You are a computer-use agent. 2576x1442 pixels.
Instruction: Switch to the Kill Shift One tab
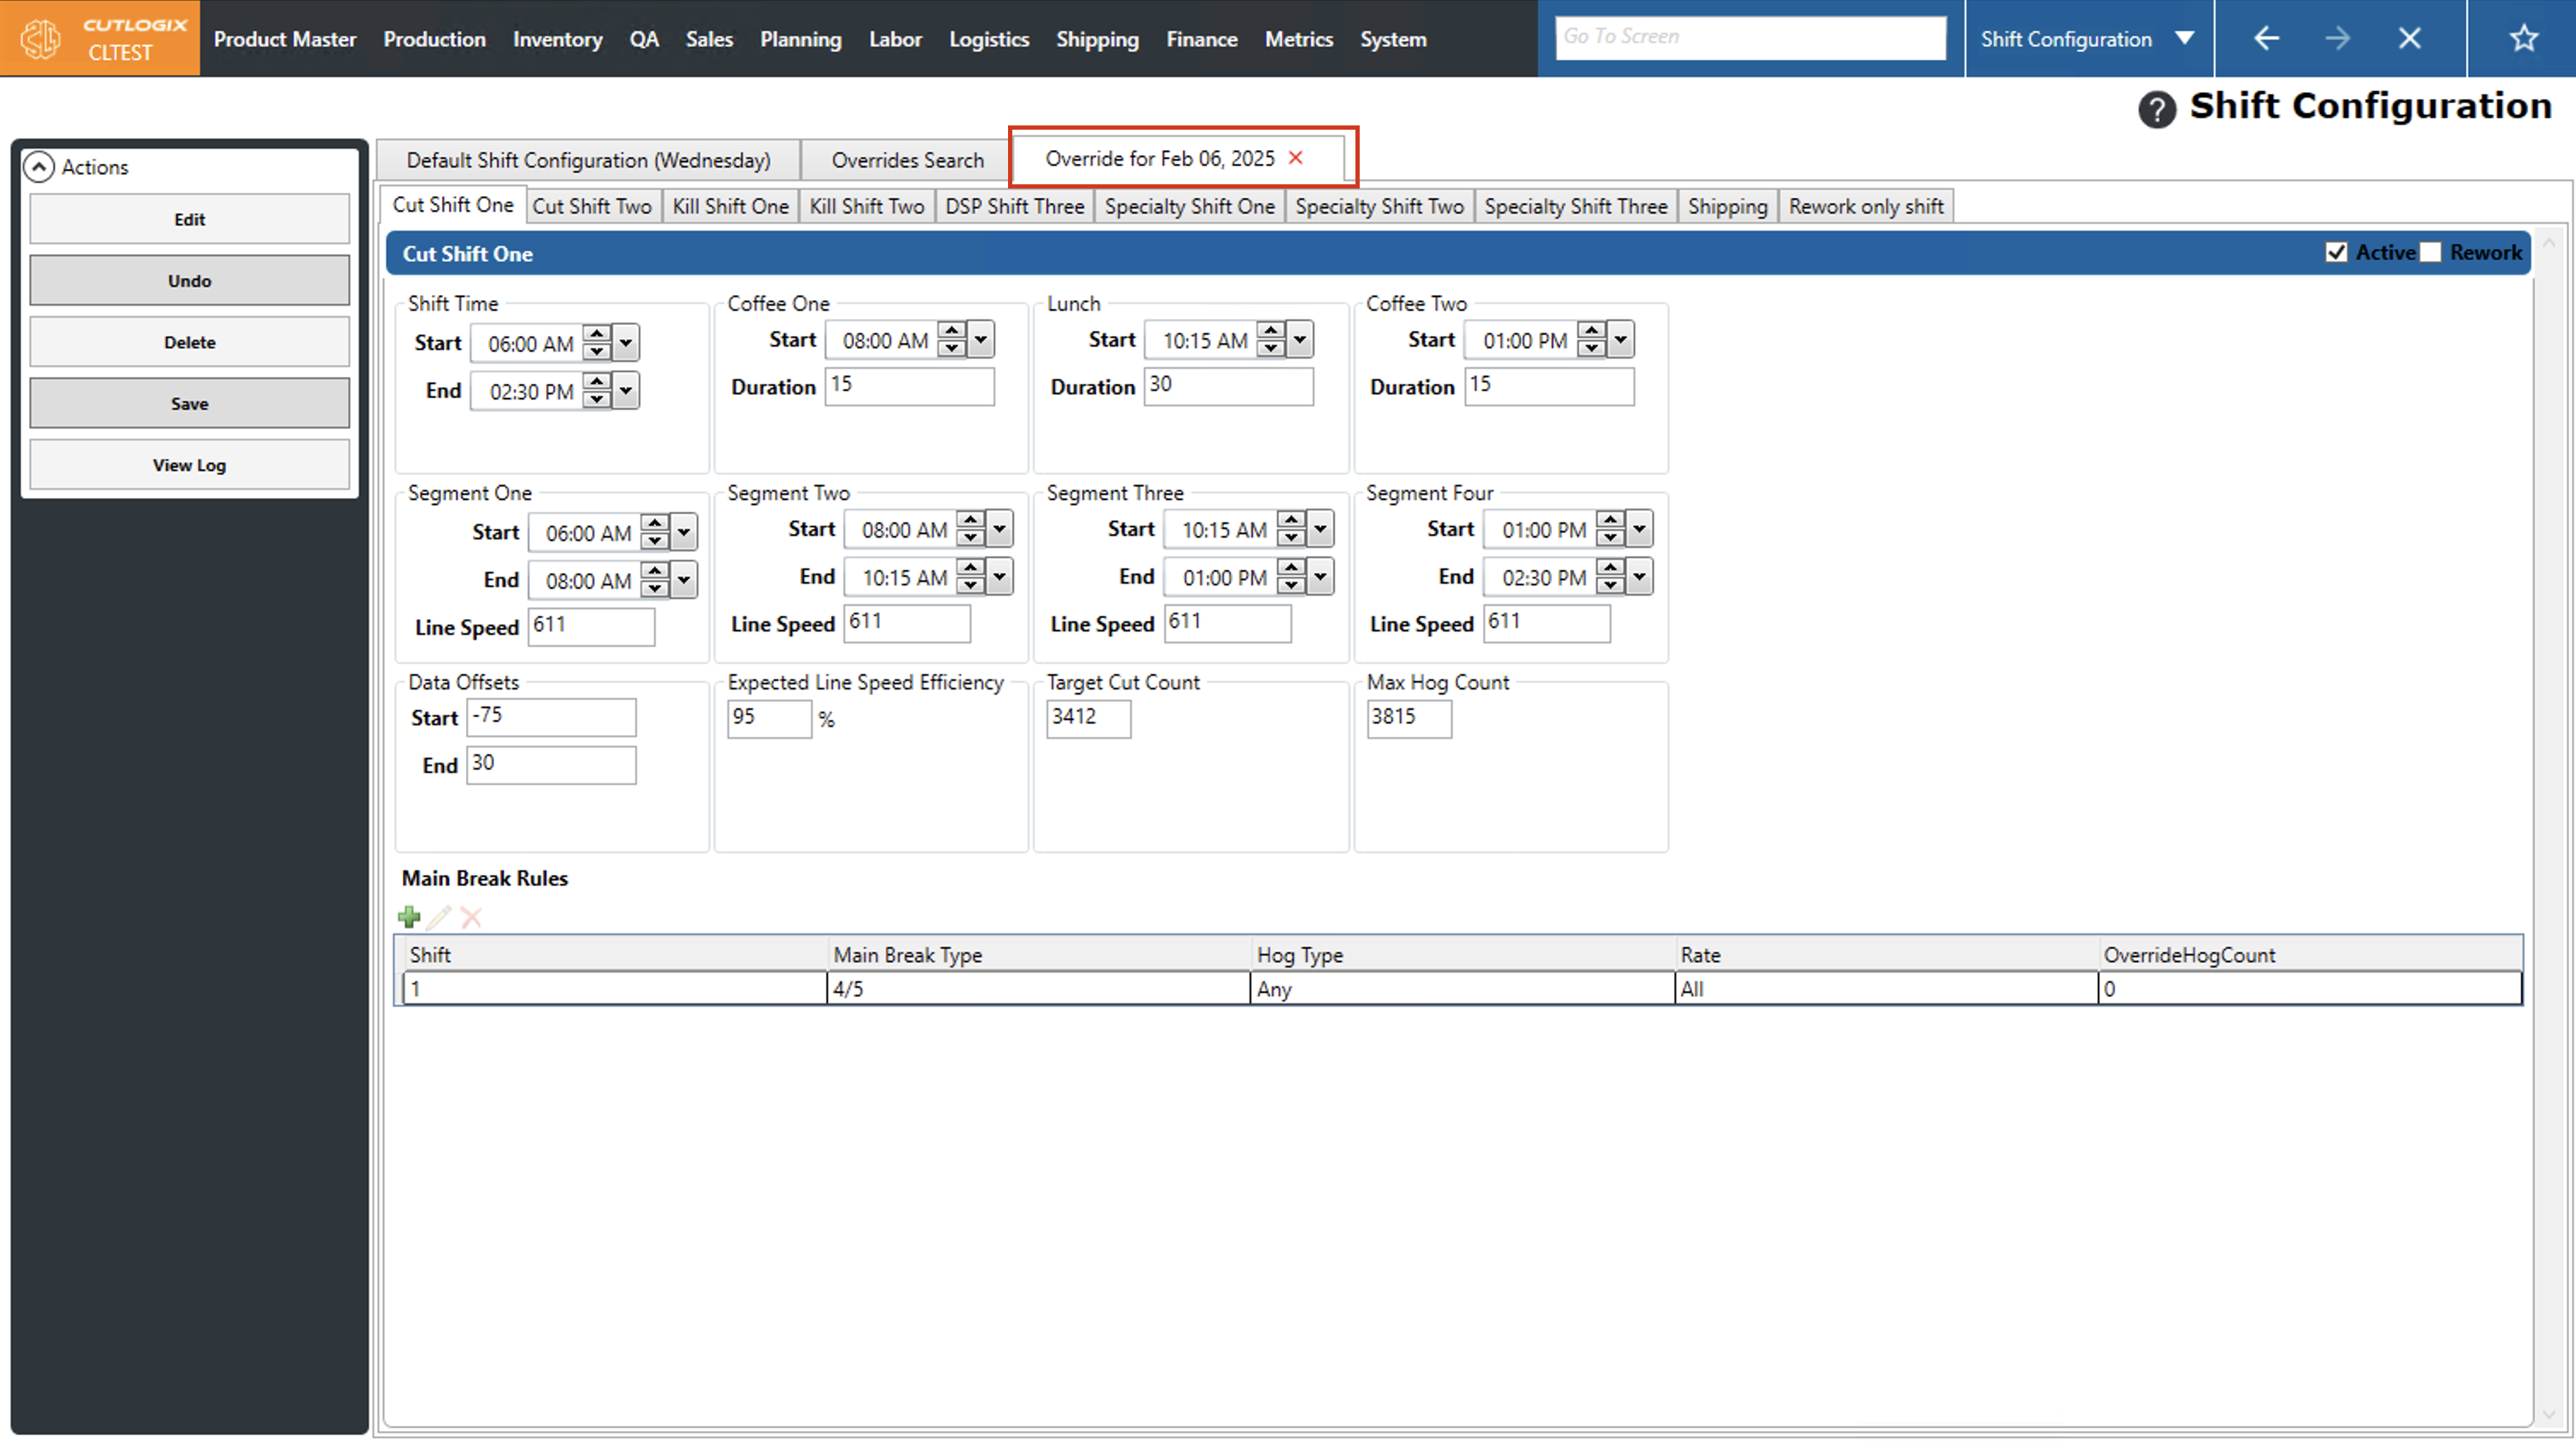(730, 206)
